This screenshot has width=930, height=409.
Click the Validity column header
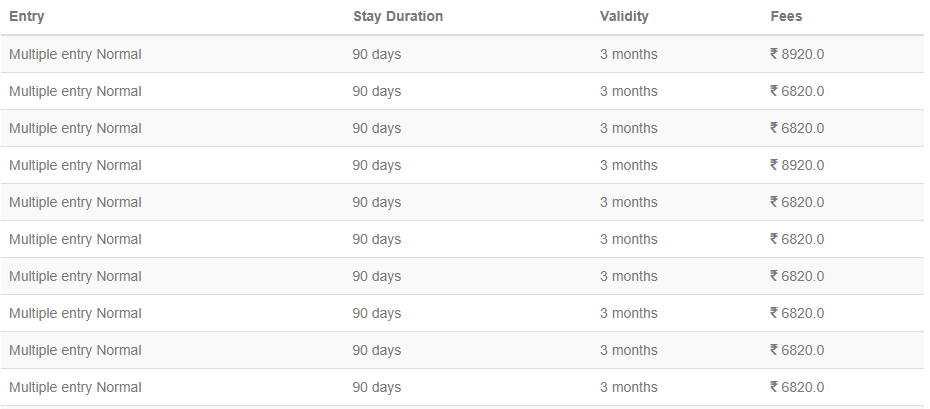click(624, 17)
